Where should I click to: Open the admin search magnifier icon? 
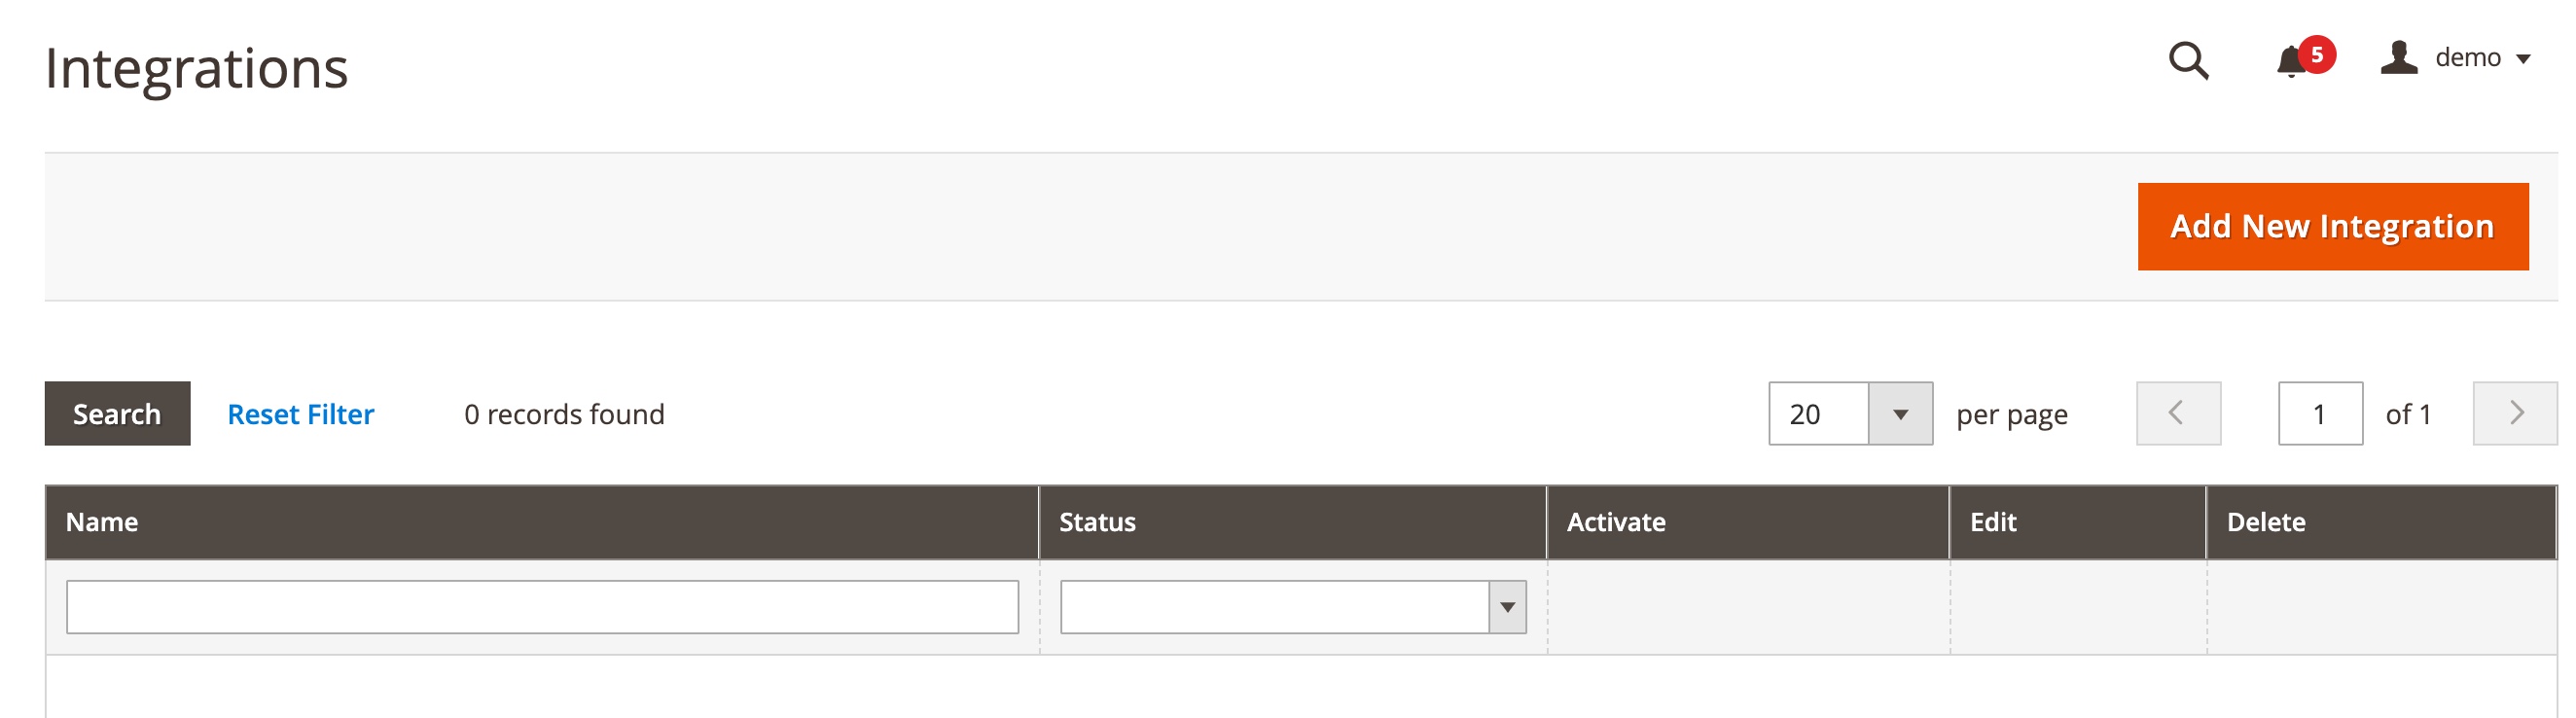[x=2188, y=60]
